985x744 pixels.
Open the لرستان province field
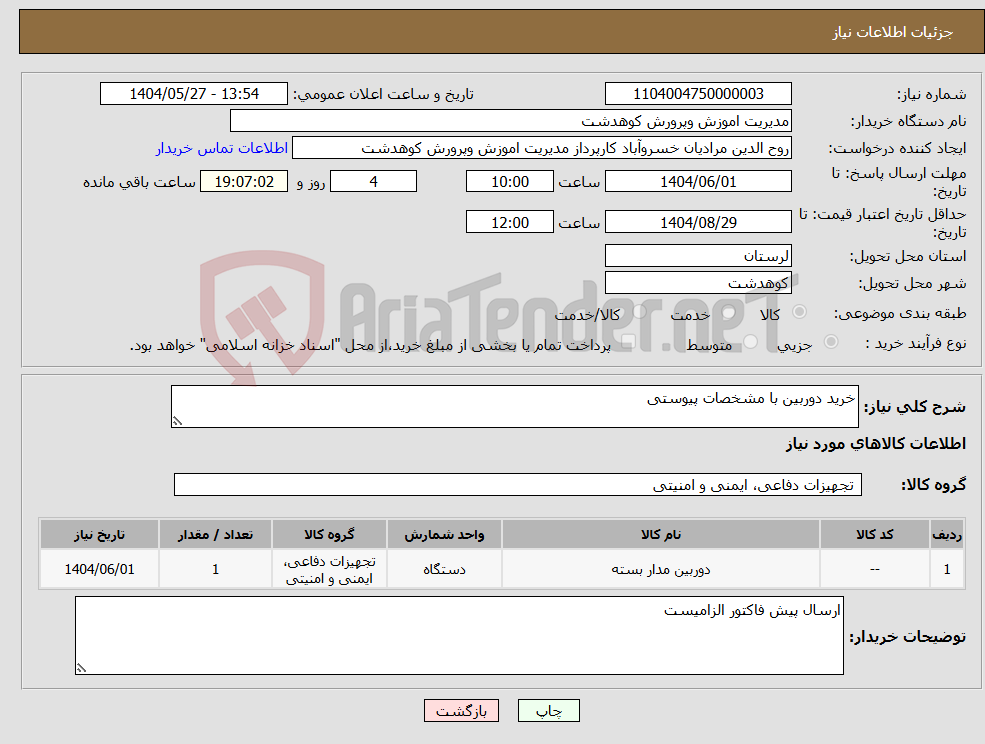click(x=698, y=255)
